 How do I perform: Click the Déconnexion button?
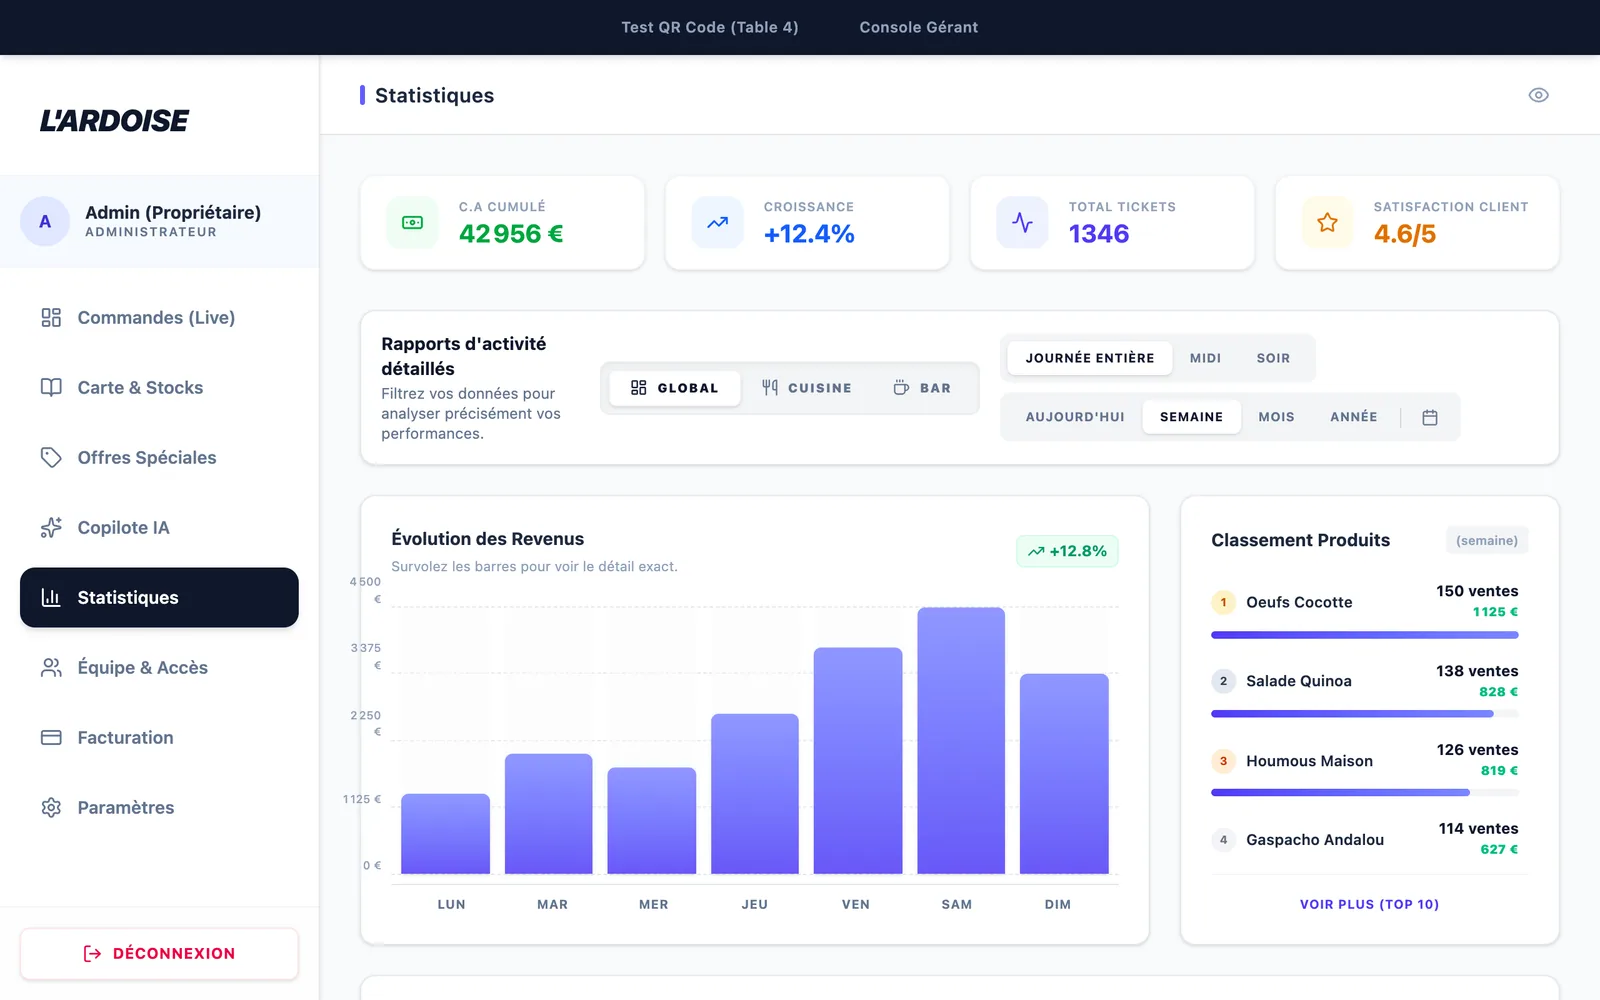[x=159, y=954]
